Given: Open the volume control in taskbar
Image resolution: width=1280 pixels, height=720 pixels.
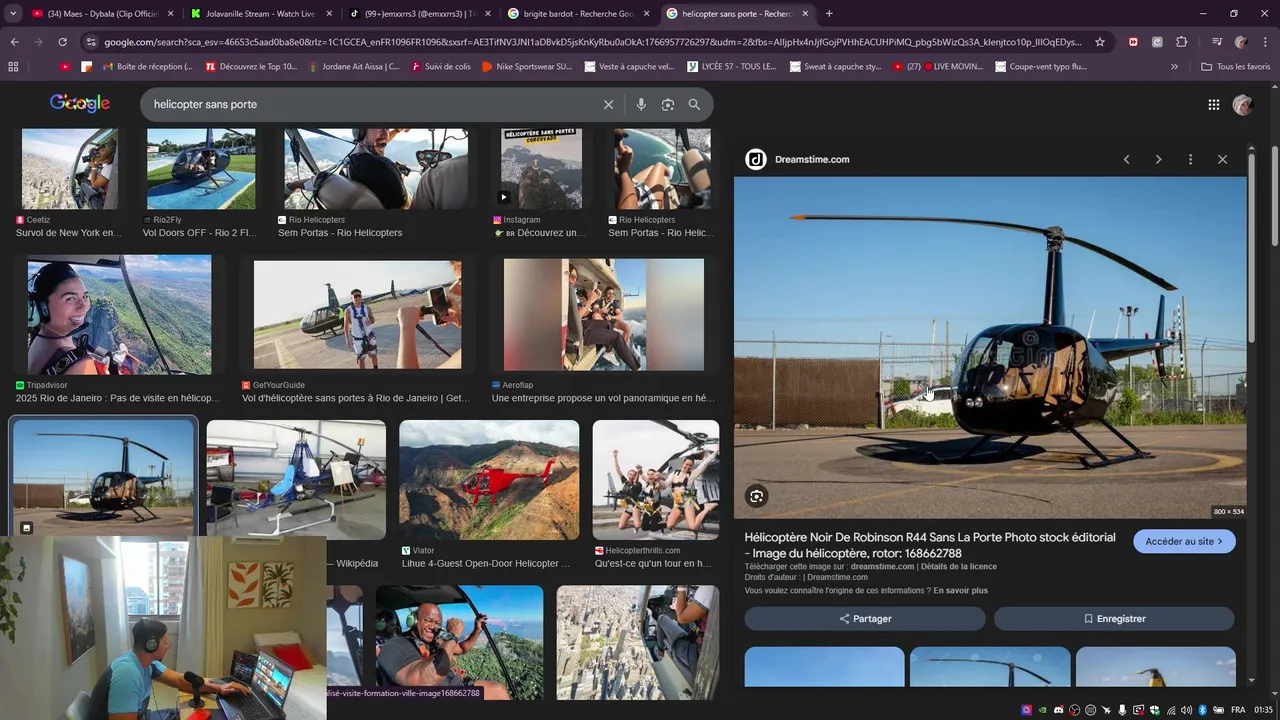Looking at the screenshot, I should click(x=1187, y=710).
